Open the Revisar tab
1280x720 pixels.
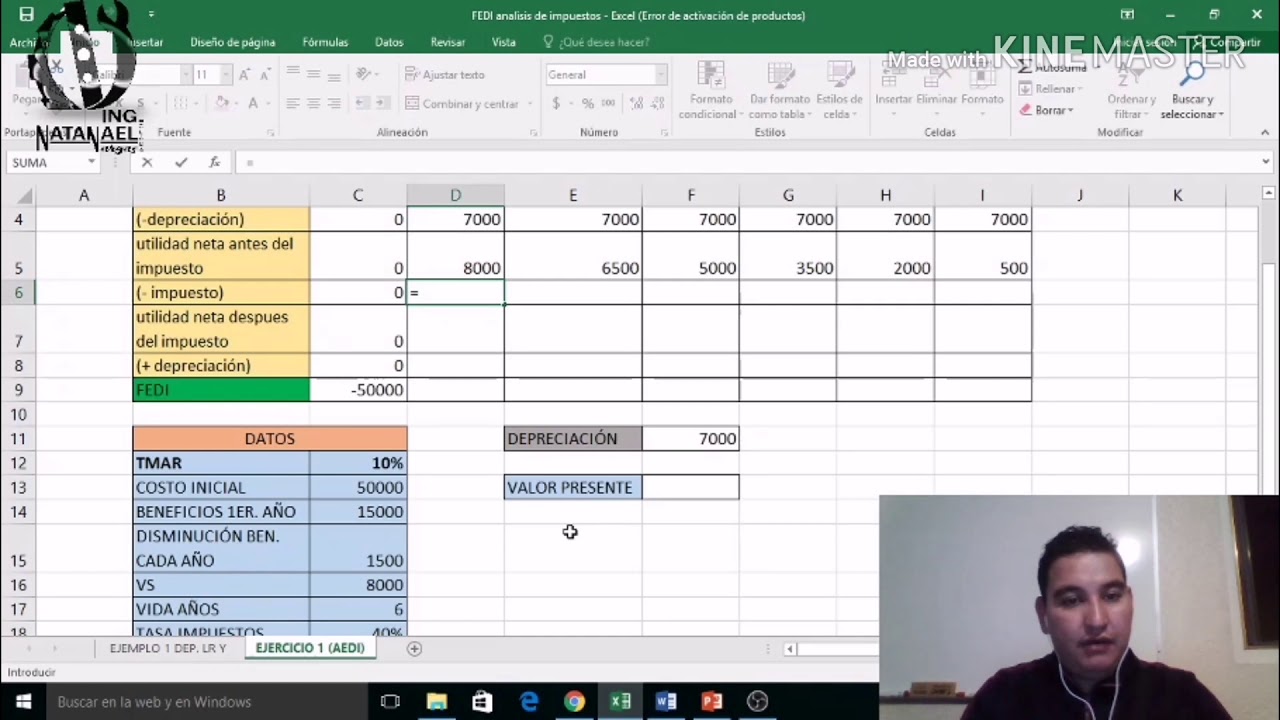[447, 42]
